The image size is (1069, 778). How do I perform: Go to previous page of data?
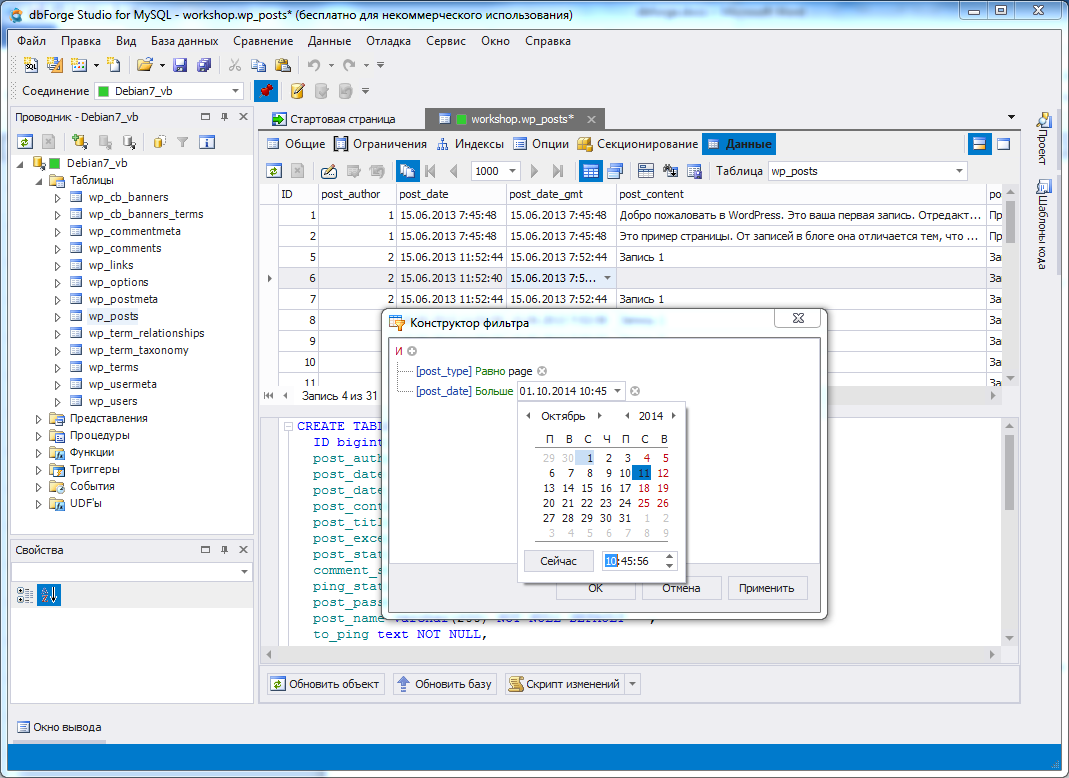pos(453,171)
